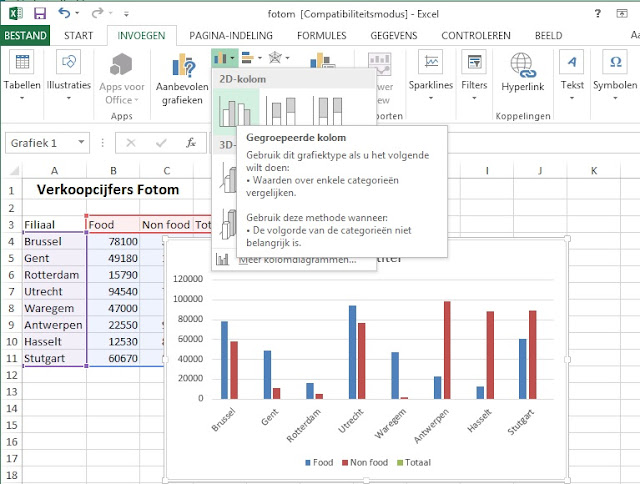The height and width of the screenshot is (484, 640).
Task: Open the Symbolen menu
Action: click(x=615, y=75)
